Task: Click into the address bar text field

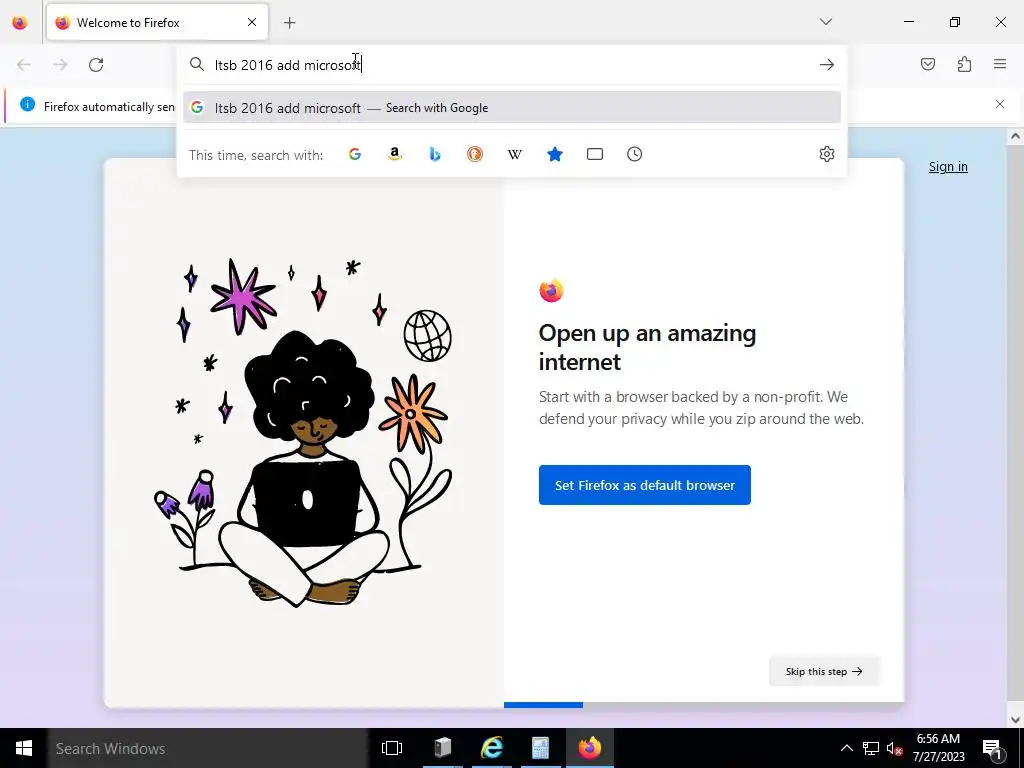Action: pyautogui.click(x=512, y=65)
